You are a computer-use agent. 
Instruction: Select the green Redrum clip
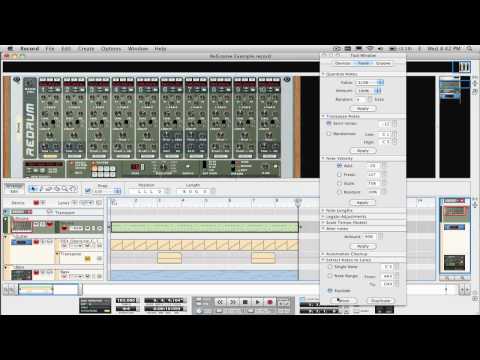204,227
